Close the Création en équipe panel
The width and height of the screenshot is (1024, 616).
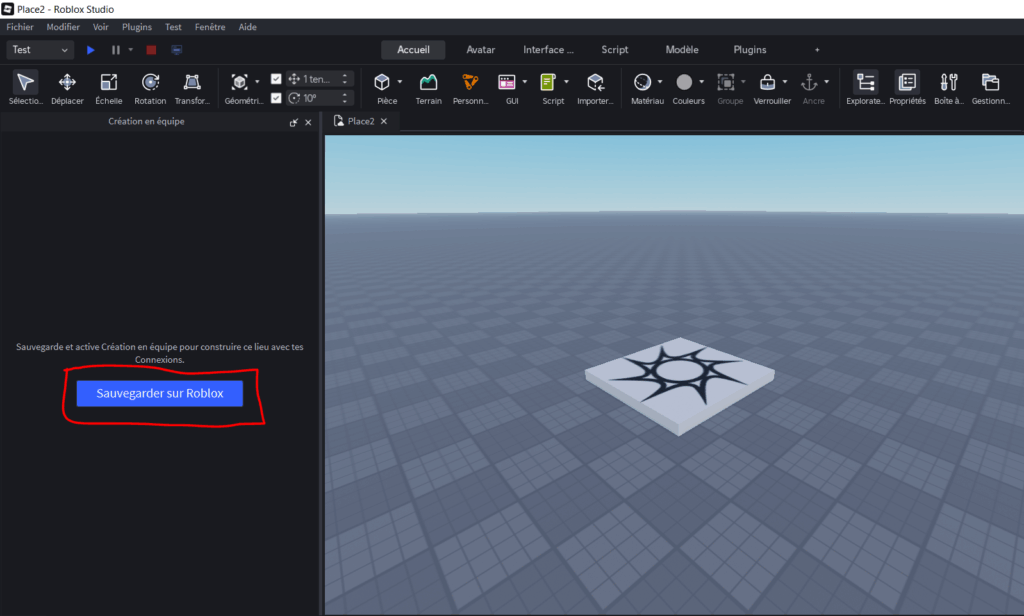[308, 122]
